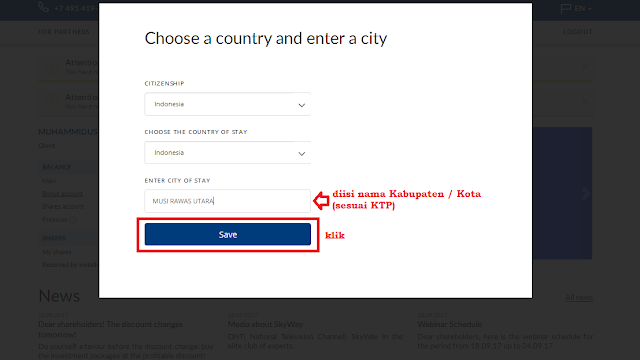Click the phone icon in header

(43, 7)
